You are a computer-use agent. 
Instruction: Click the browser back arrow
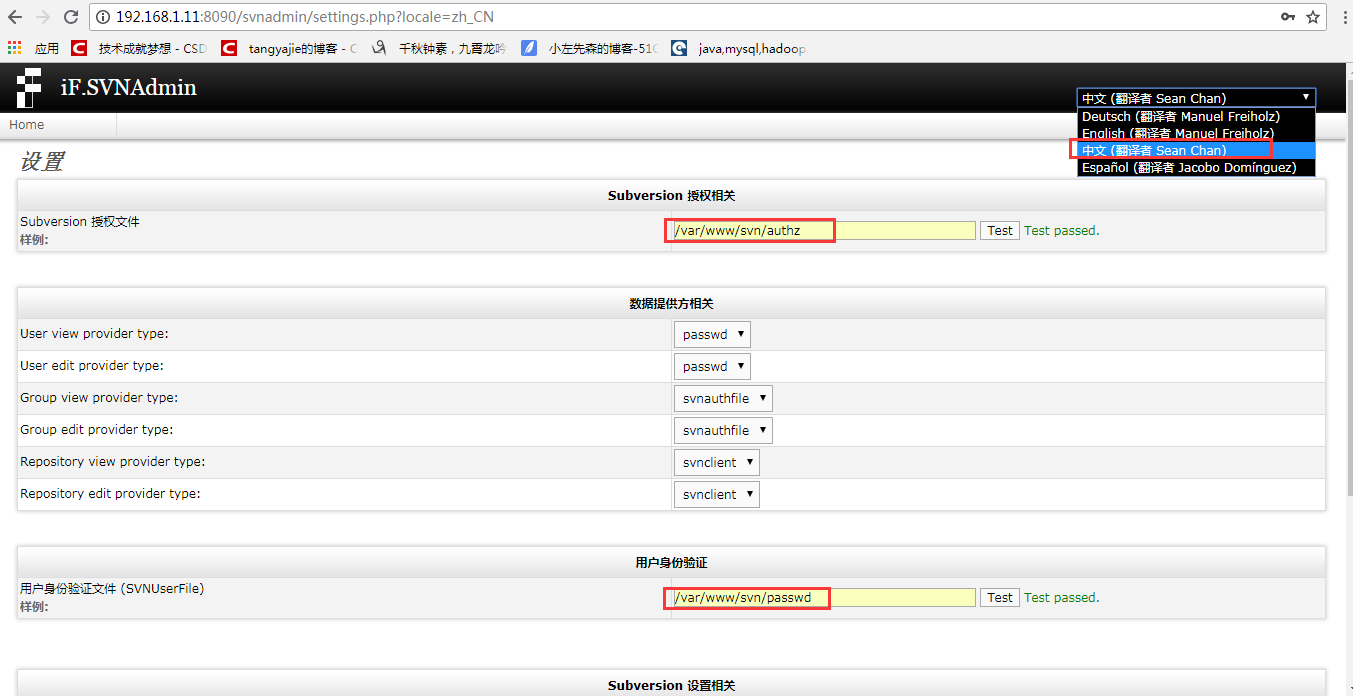tap(15, 17)
